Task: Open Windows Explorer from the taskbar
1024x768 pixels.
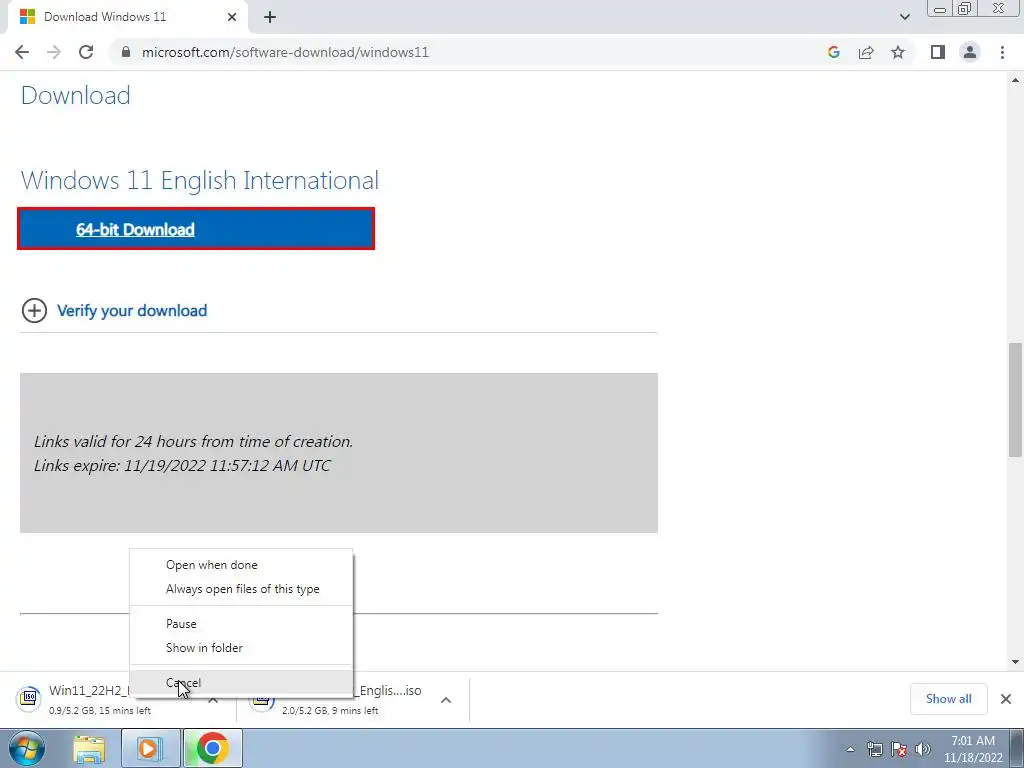Action: coord(89,749)
